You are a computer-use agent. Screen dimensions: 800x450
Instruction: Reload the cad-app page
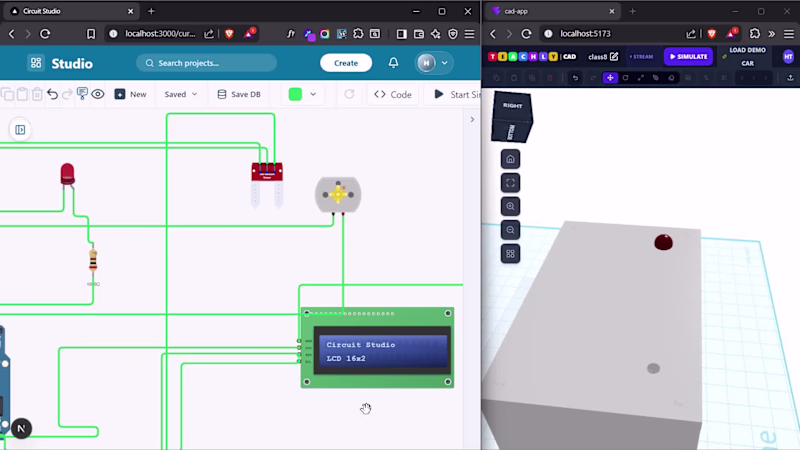(526, 34)
